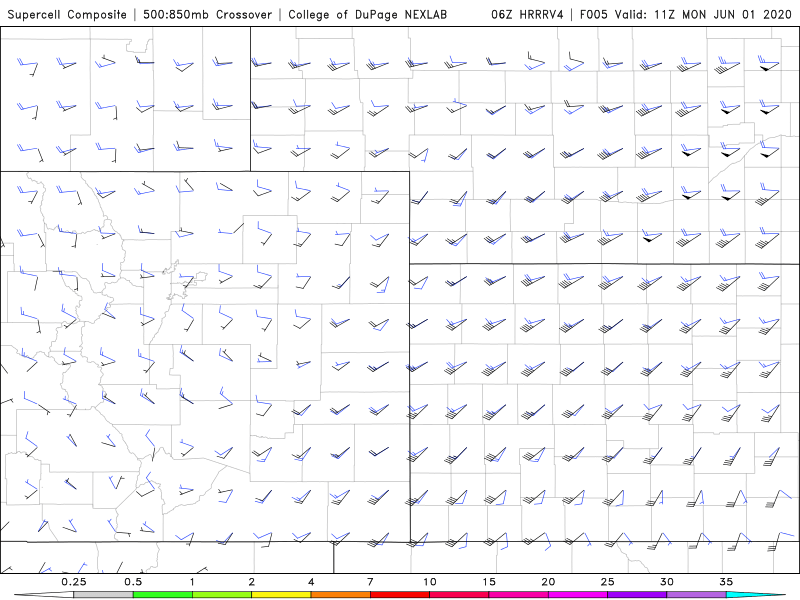This screenshot has width=800, height=600.
Task: Select the yellow-green 1–2 color bar segment
Action: pyautogui.click(x=222, y=595)
